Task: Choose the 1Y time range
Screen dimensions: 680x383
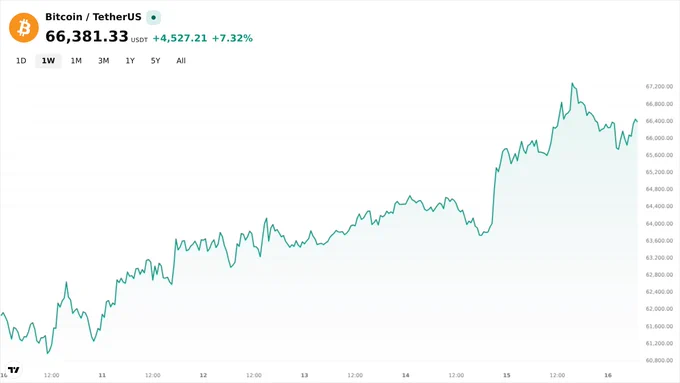Action: [130, 61]
